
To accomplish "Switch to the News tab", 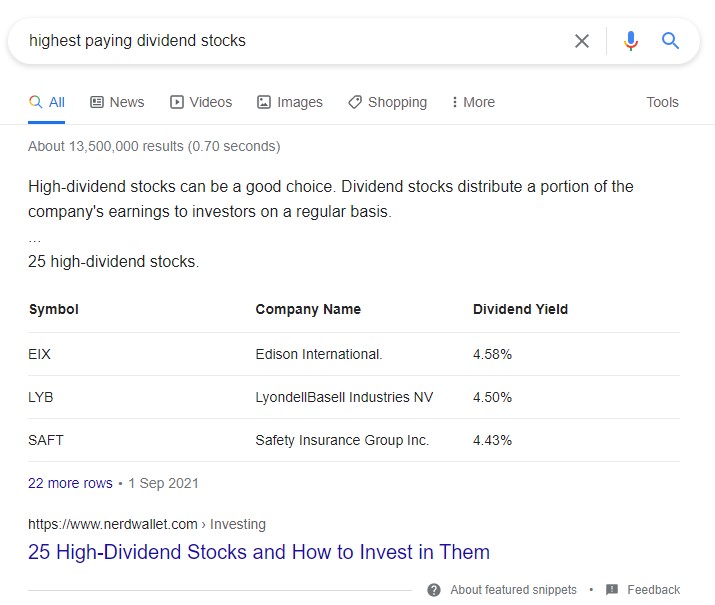I will [x=117, y=102].
